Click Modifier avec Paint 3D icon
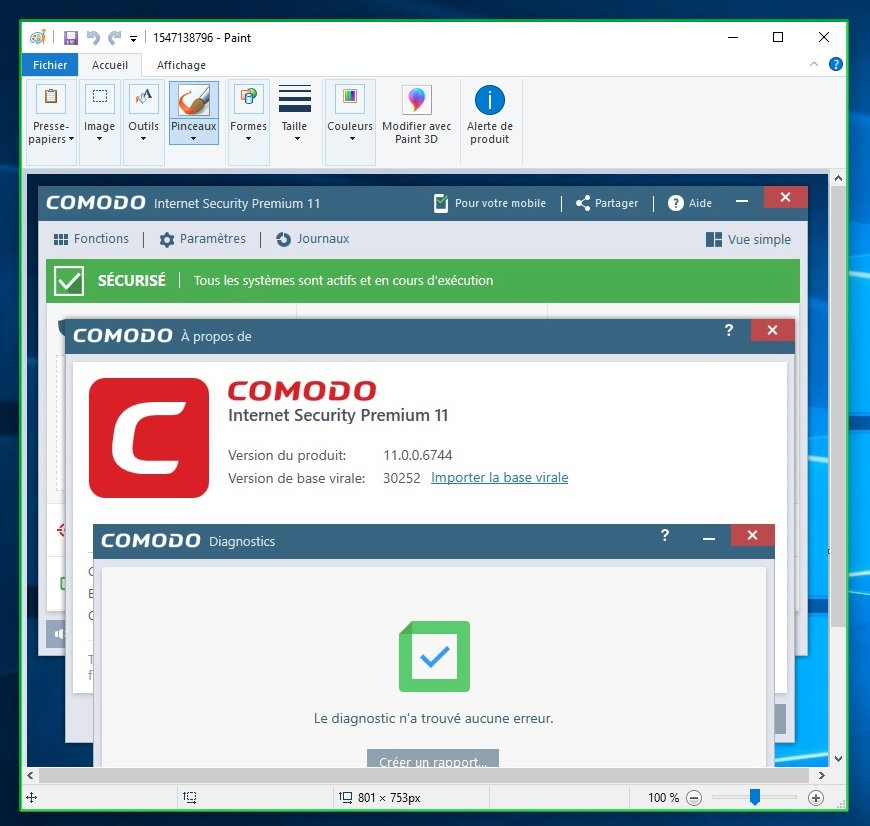870x826 pixels. [x=417, y=100]
